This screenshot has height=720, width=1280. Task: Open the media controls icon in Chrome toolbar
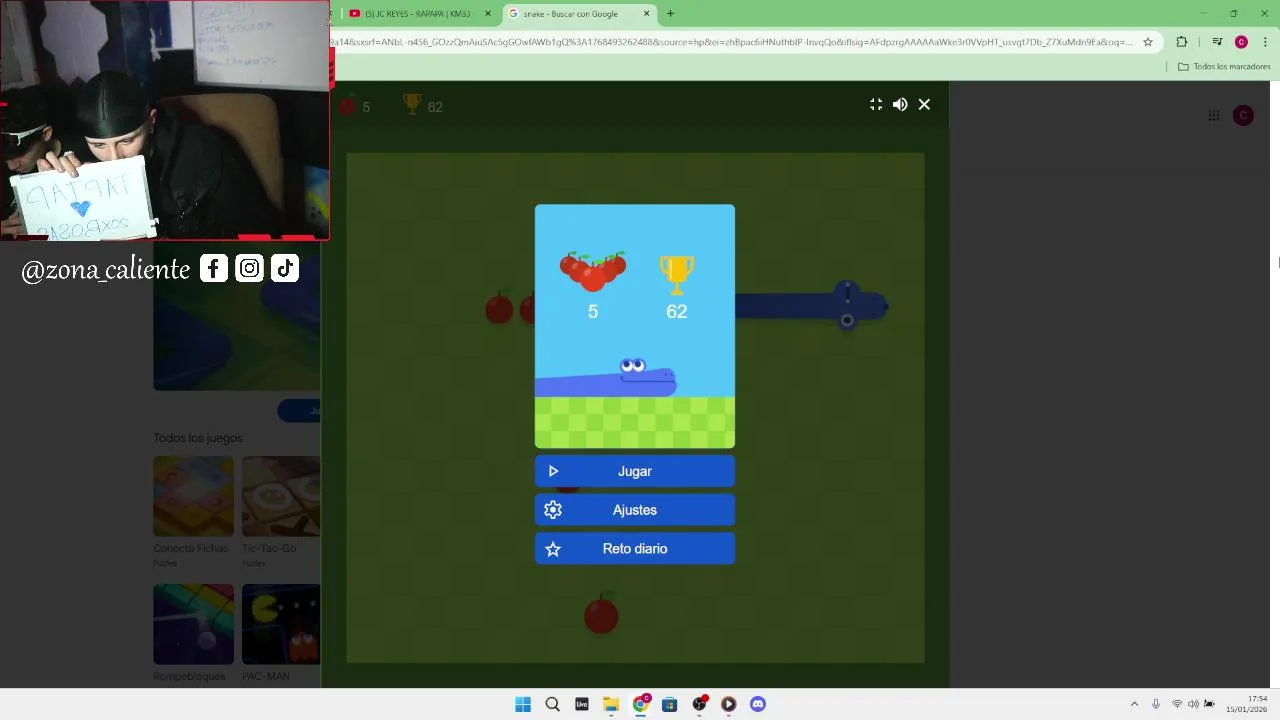(x=1217, y=42)
